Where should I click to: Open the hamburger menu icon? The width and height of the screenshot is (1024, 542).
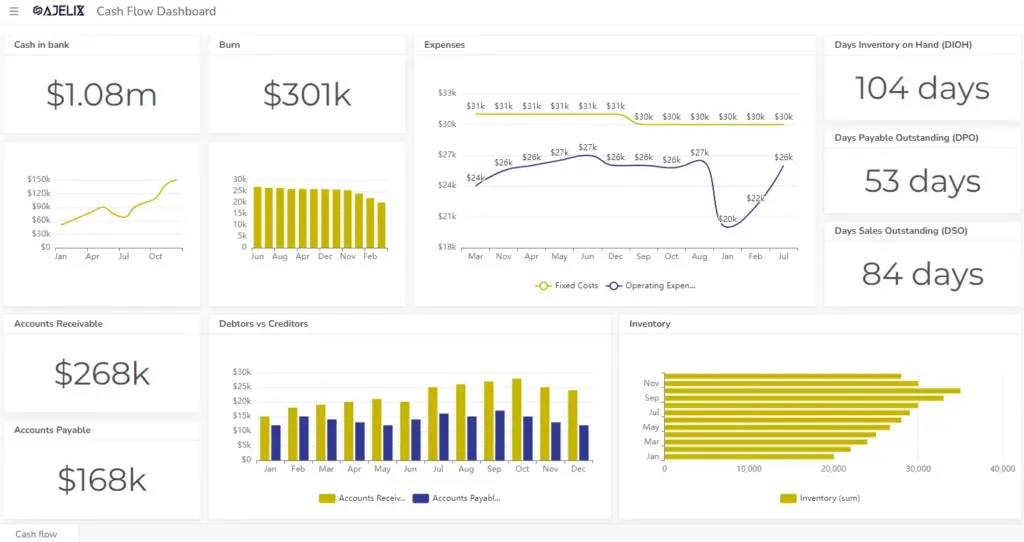pos(14,11)
